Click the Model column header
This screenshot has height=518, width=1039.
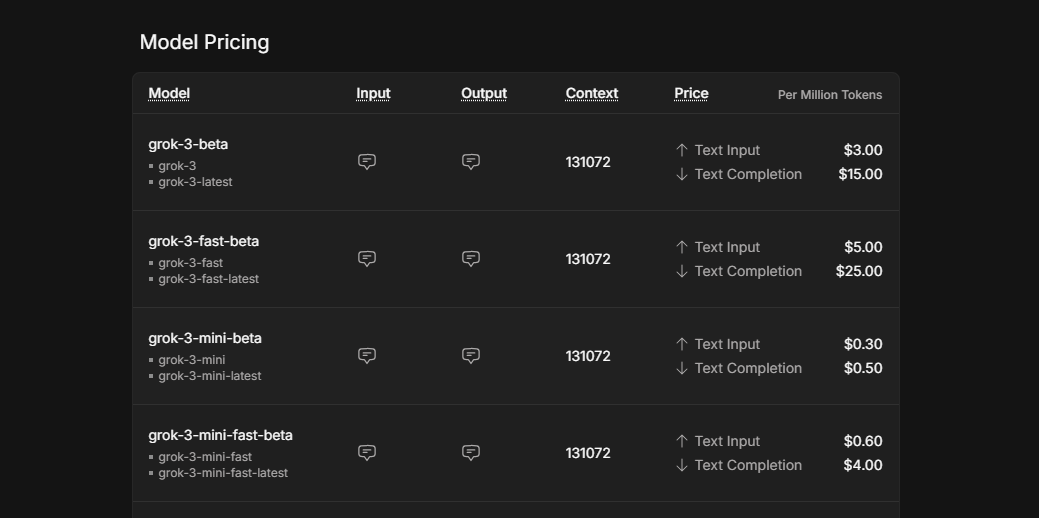click(169, 94)
